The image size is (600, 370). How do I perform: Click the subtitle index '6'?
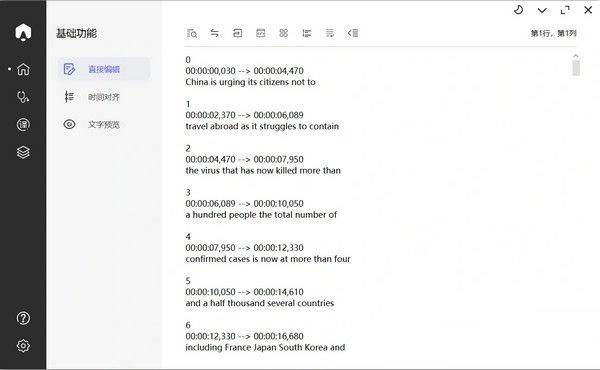pyautogui.click(x=188, y=325)
